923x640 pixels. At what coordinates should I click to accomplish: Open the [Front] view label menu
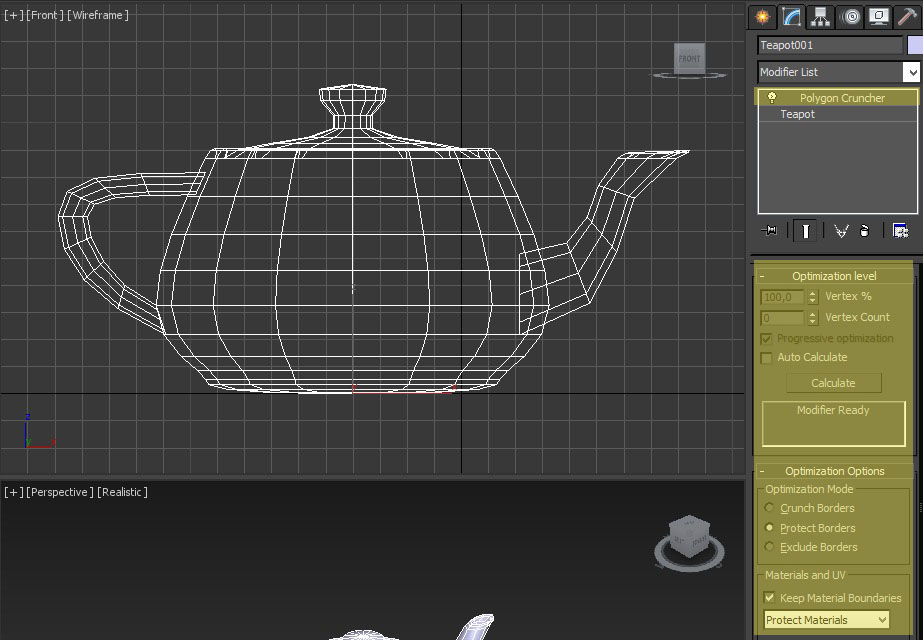[x=45, y=15]
